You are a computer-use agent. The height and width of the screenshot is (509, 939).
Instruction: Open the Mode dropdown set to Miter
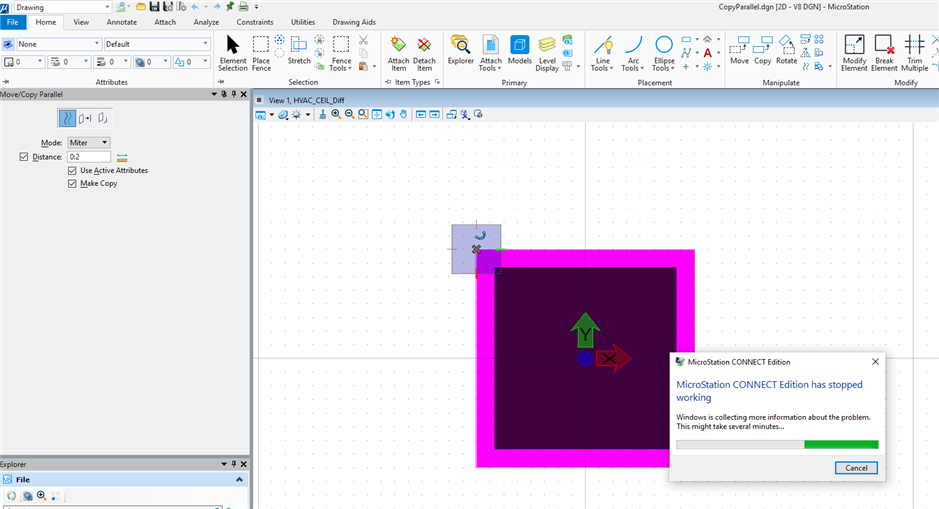tap(88, 143)
